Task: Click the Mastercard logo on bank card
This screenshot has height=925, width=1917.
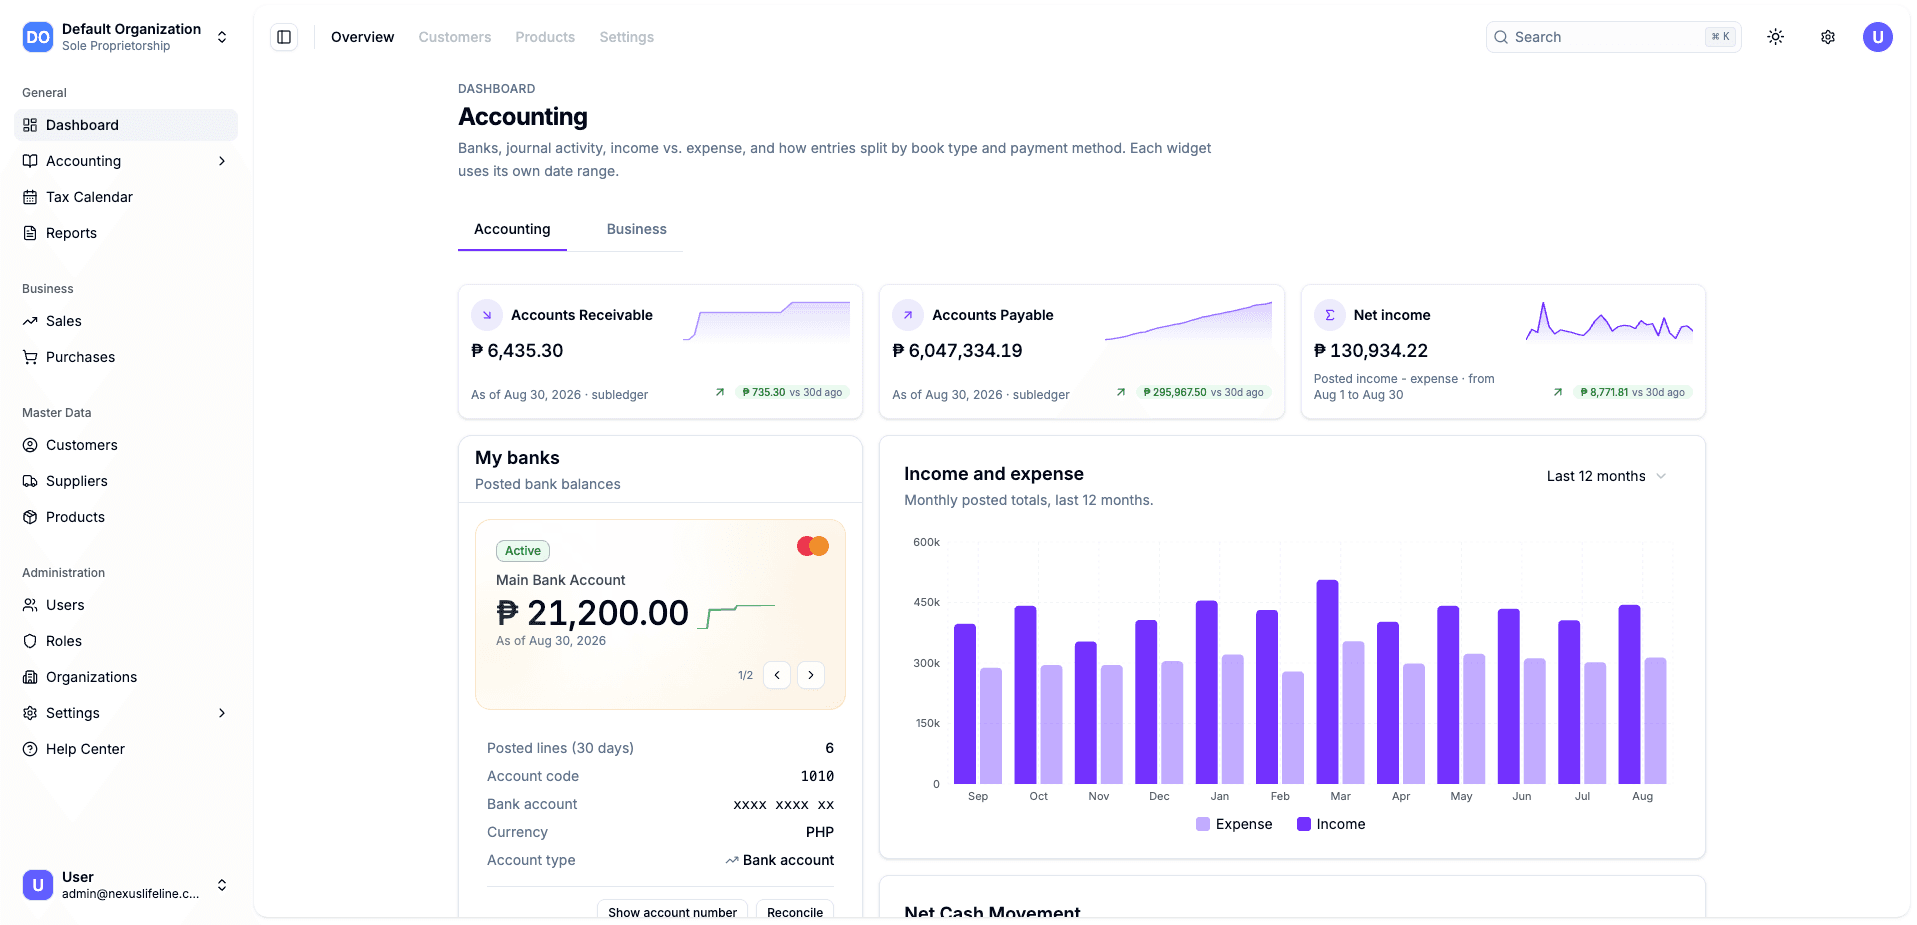Action: 813,546
